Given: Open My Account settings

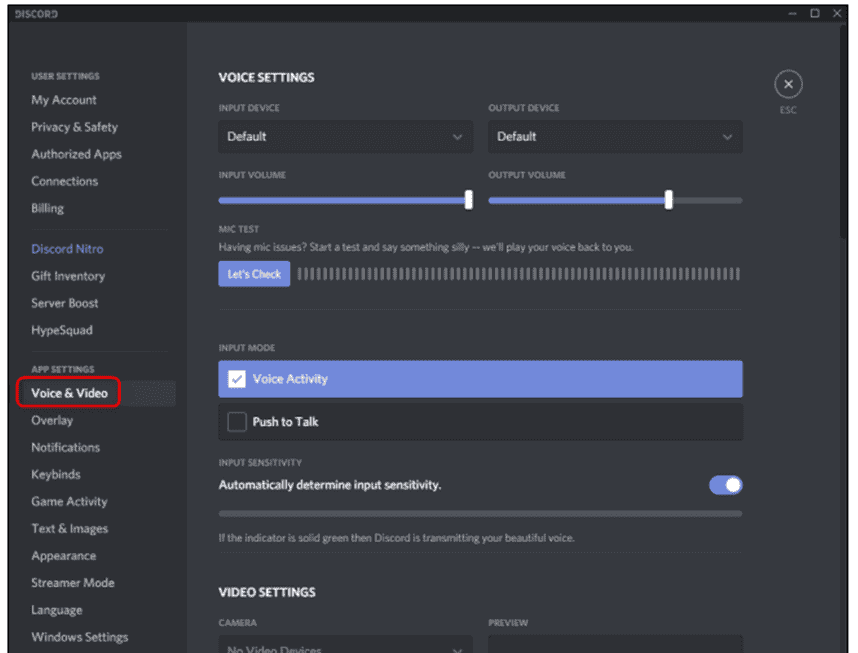Looking at the screenshot, I should point(63,100).
